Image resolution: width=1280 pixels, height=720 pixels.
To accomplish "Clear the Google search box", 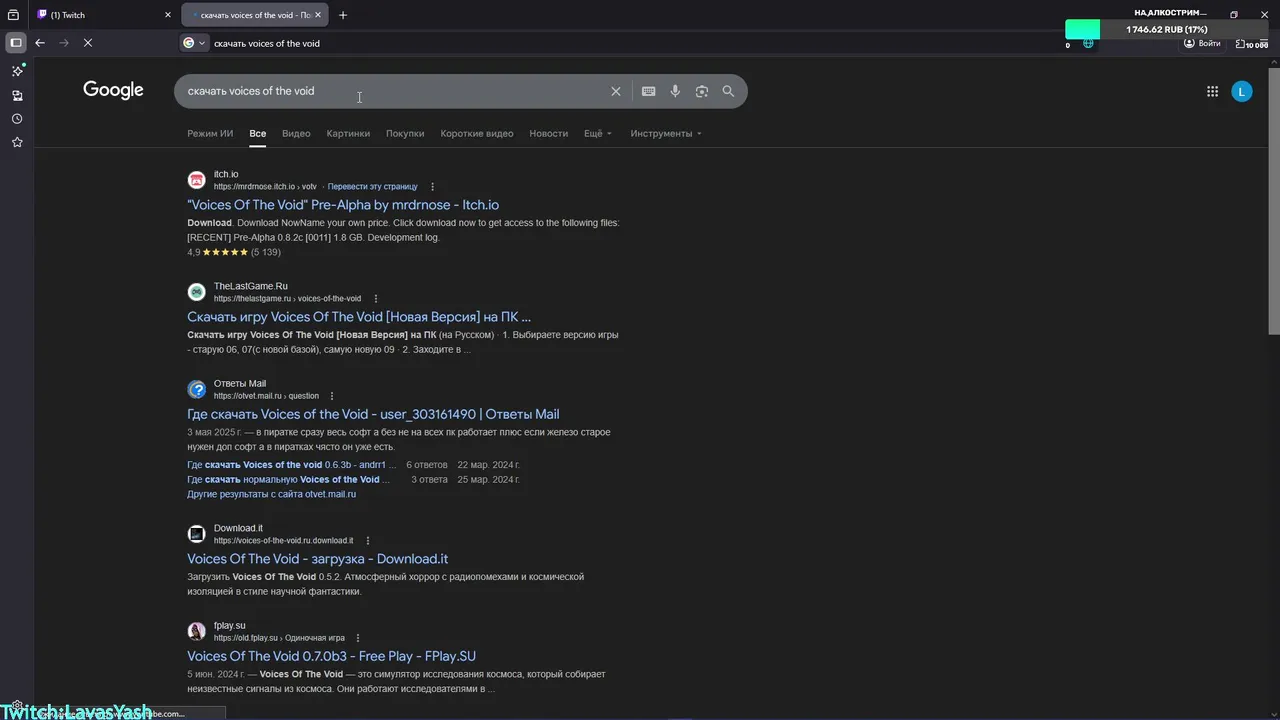I will [616, 91].
